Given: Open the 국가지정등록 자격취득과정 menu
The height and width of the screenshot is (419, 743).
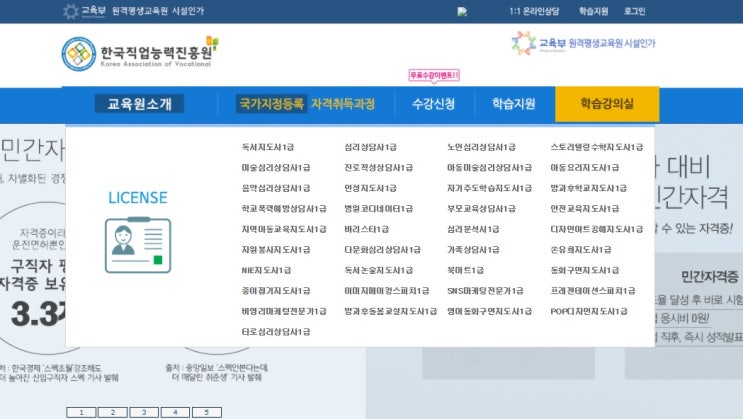Looking at the screenshot, I should tap(306, 104).
